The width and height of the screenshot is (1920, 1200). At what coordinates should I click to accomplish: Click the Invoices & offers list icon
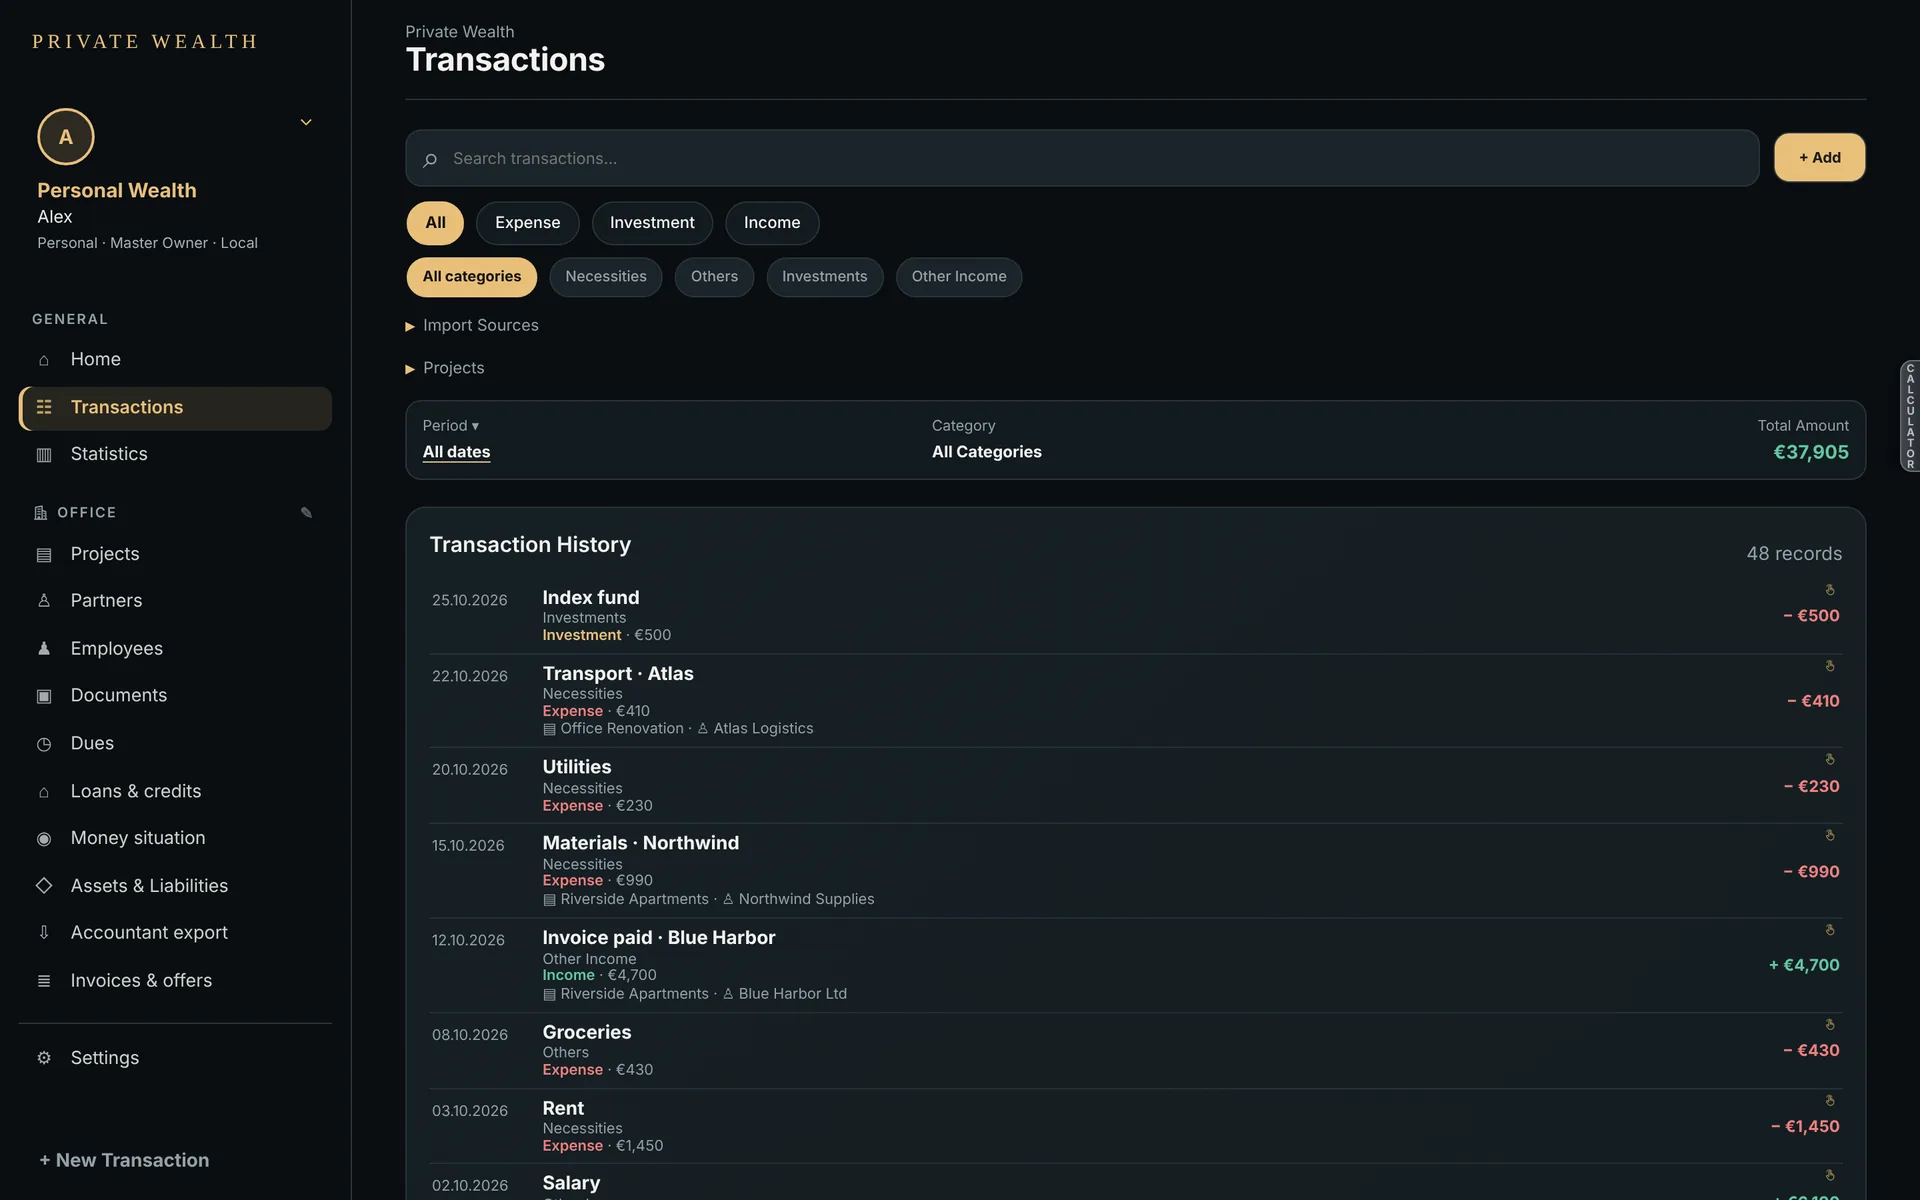point(44,981)
